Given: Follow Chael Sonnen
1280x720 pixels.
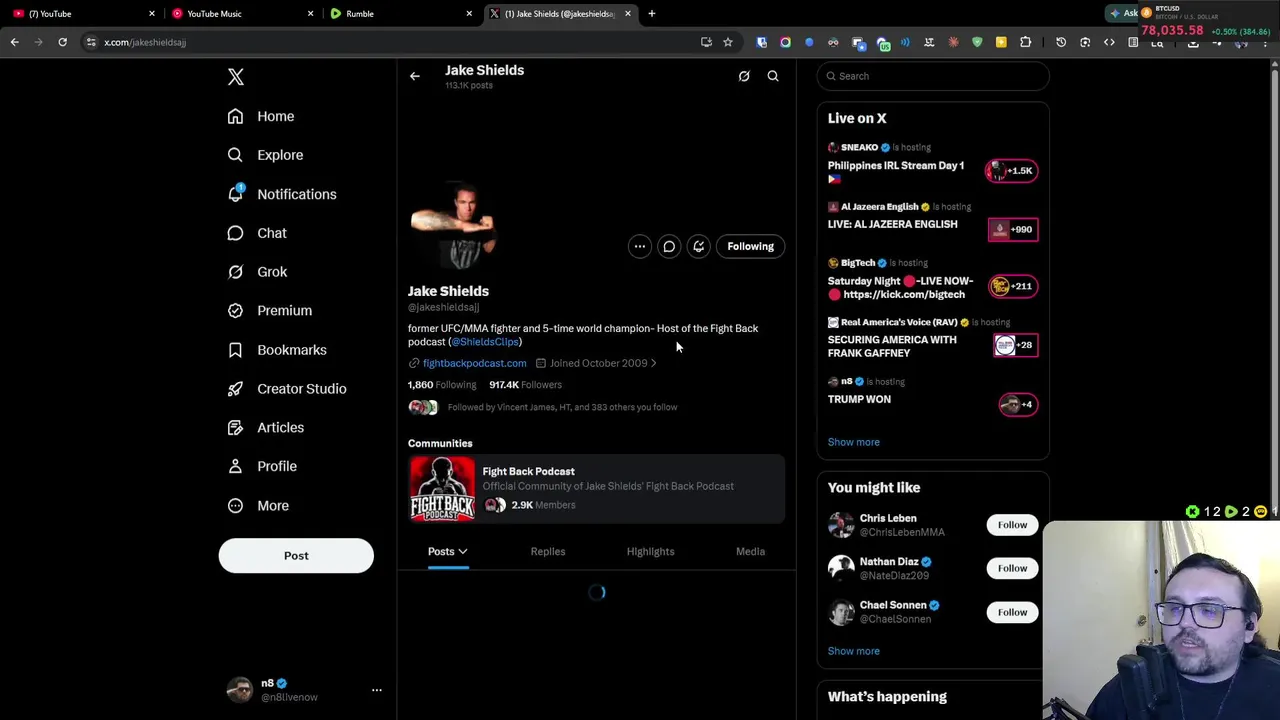Looking at the screenshot, I should coord(1012,612).
